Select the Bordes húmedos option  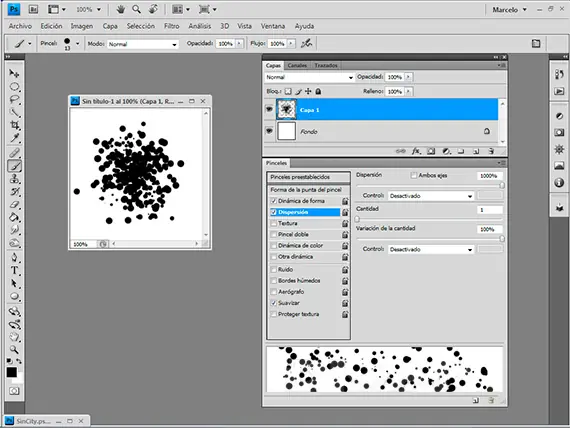coord(299,281)
